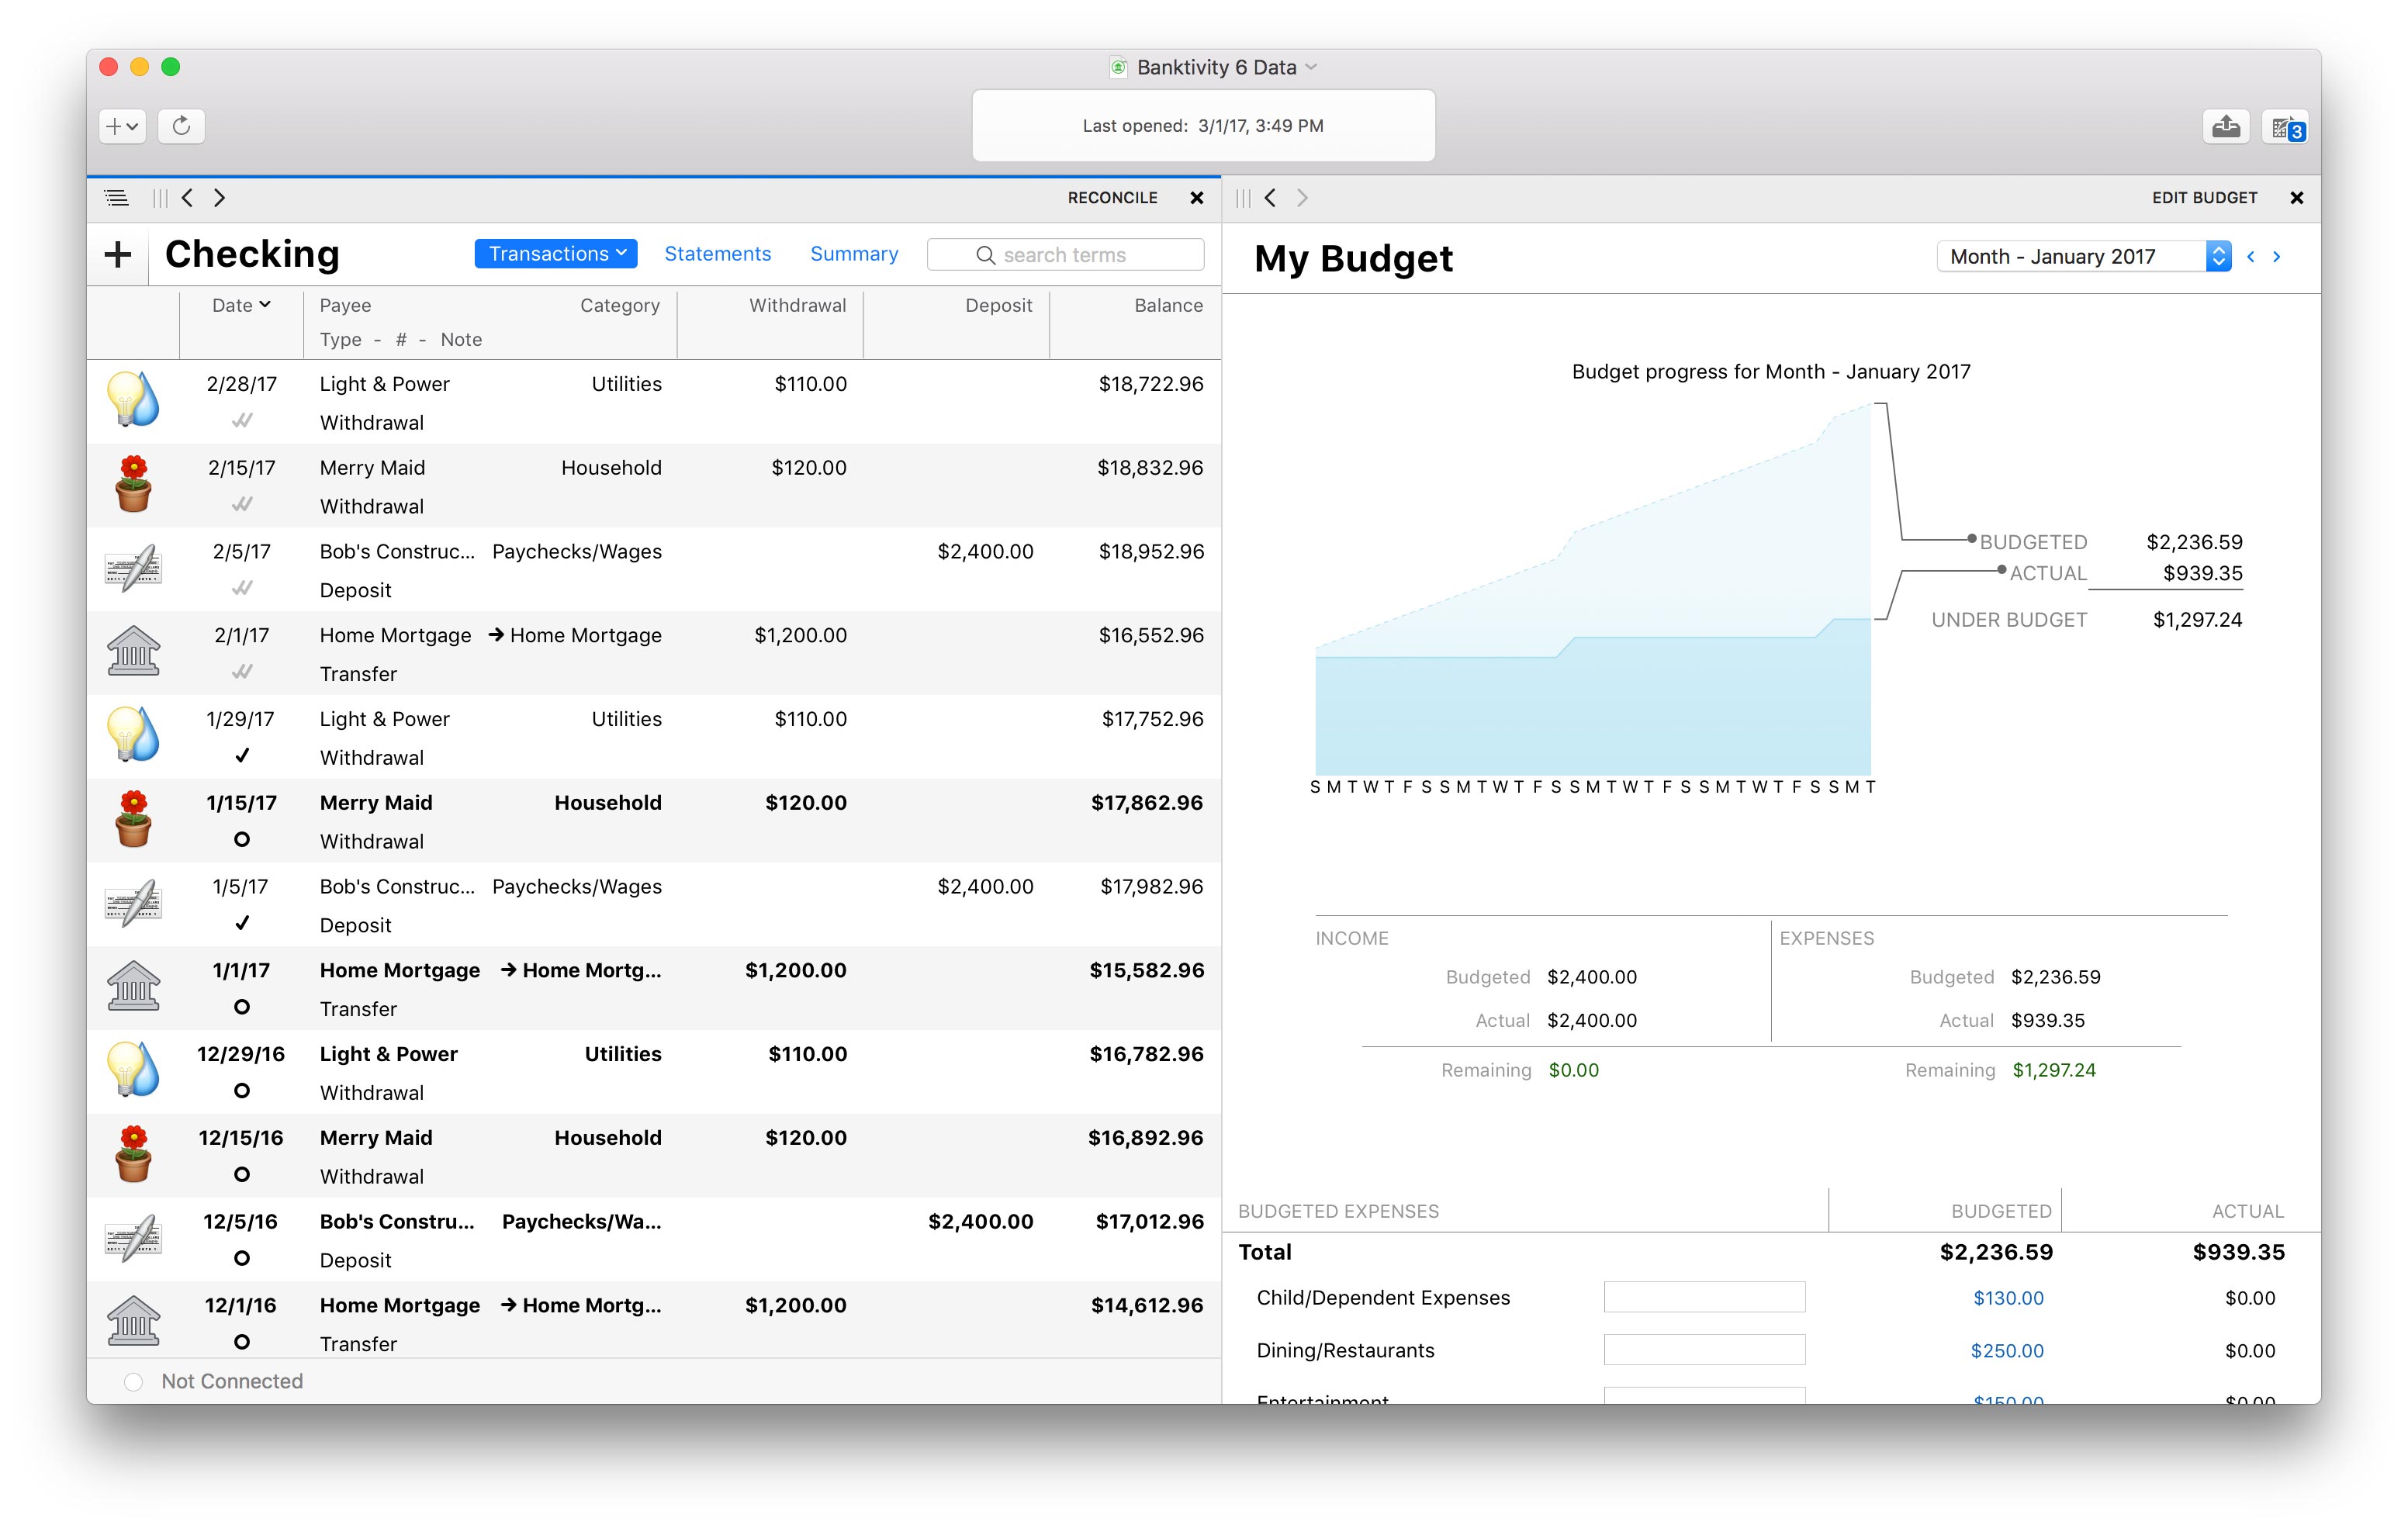
Task: Toggle the cleared circle on the 12/29/16 row
Action: (241, 1091)
